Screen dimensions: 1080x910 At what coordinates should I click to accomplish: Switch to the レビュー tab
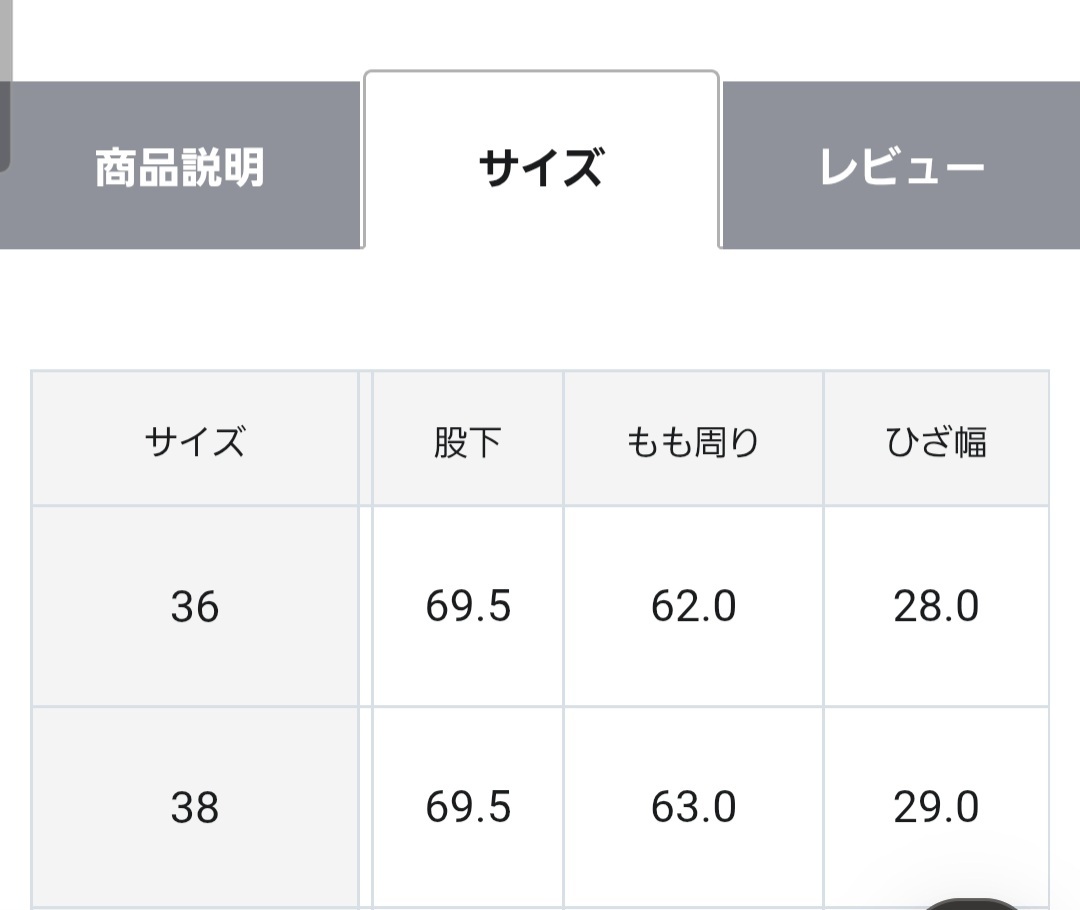901,167
